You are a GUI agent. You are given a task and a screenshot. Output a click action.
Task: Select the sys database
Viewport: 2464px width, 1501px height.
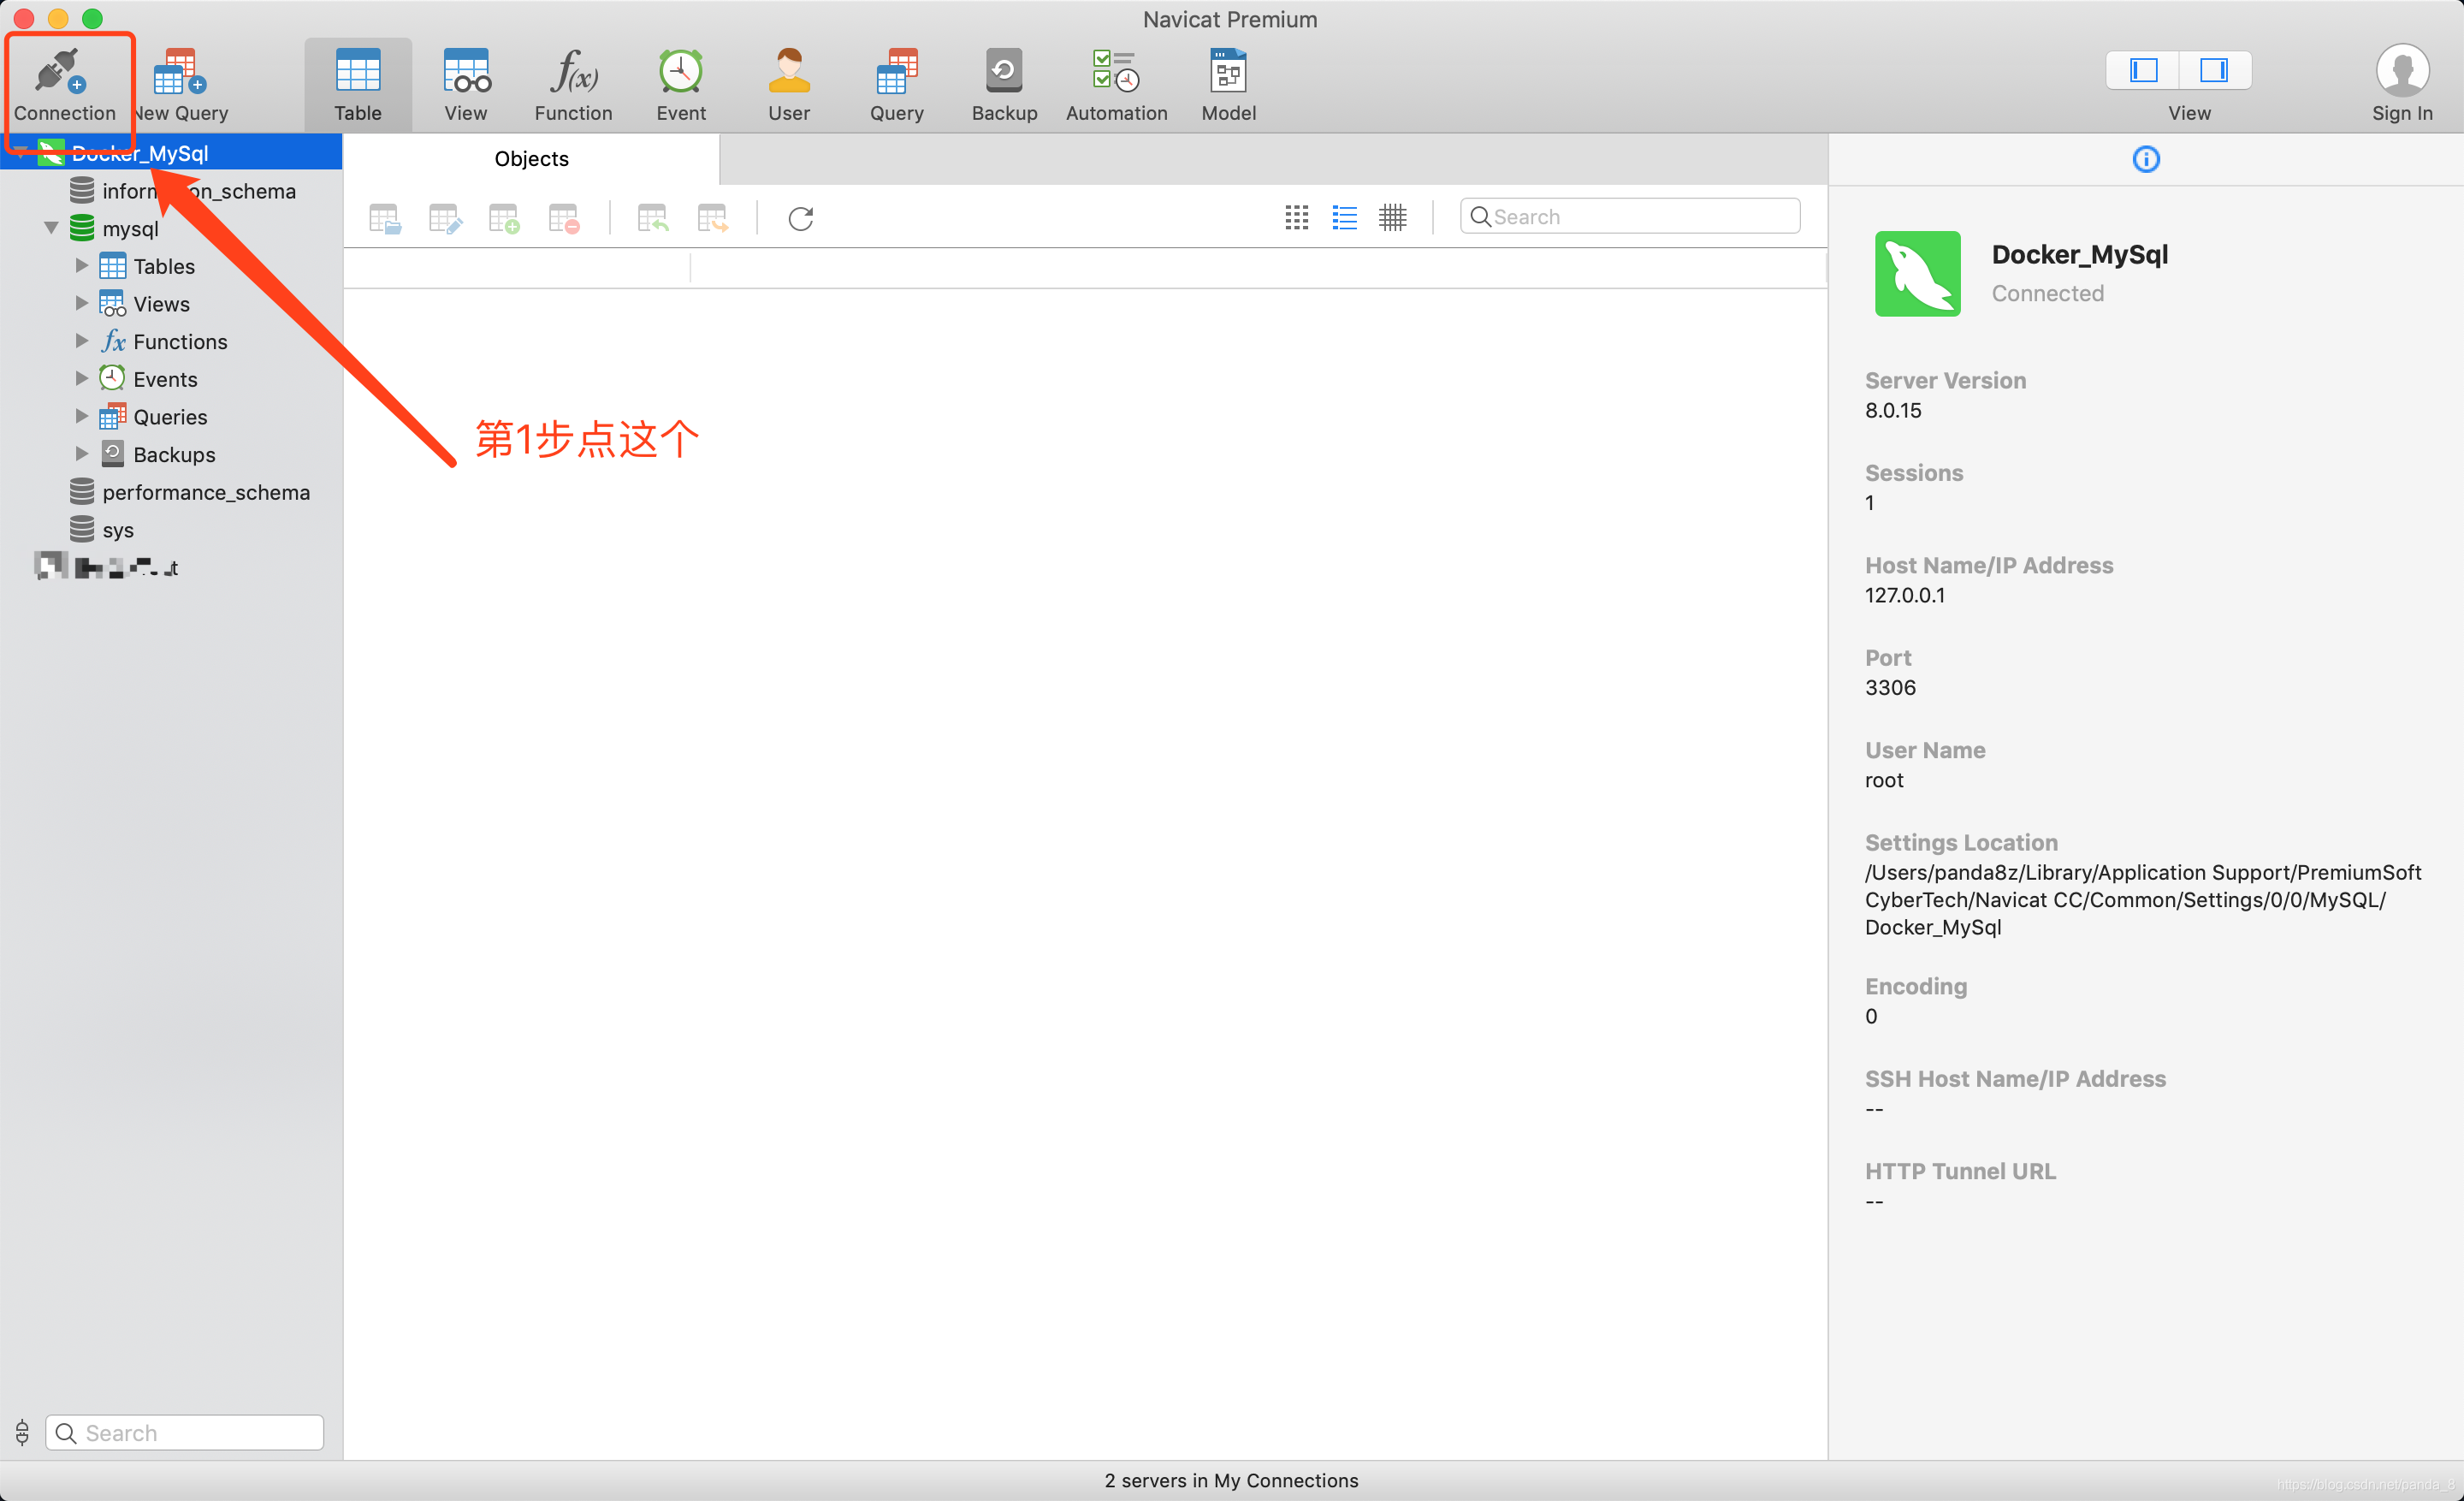point(117,530)
